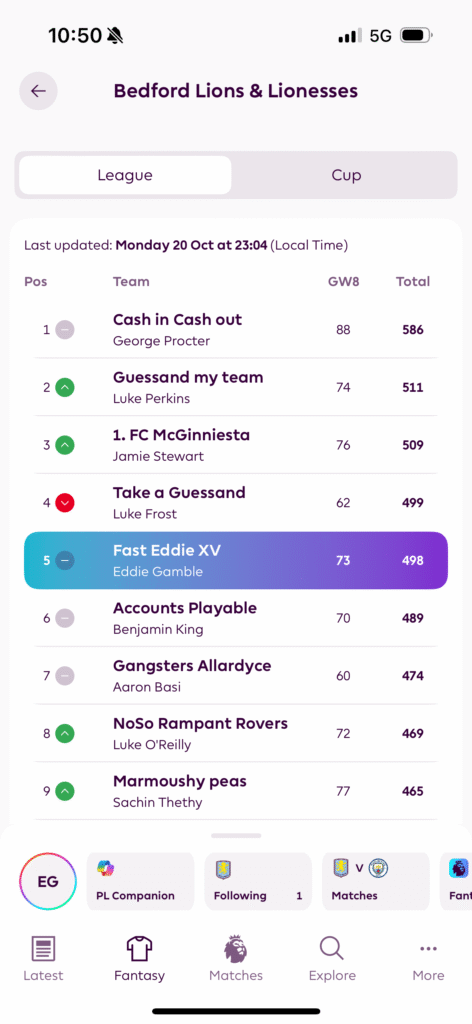Image resolution: width=472 pixels, height=1024 pixels.
Task: Tap green up arrow for Guessand my team
Action: click(x=65, y=387)
